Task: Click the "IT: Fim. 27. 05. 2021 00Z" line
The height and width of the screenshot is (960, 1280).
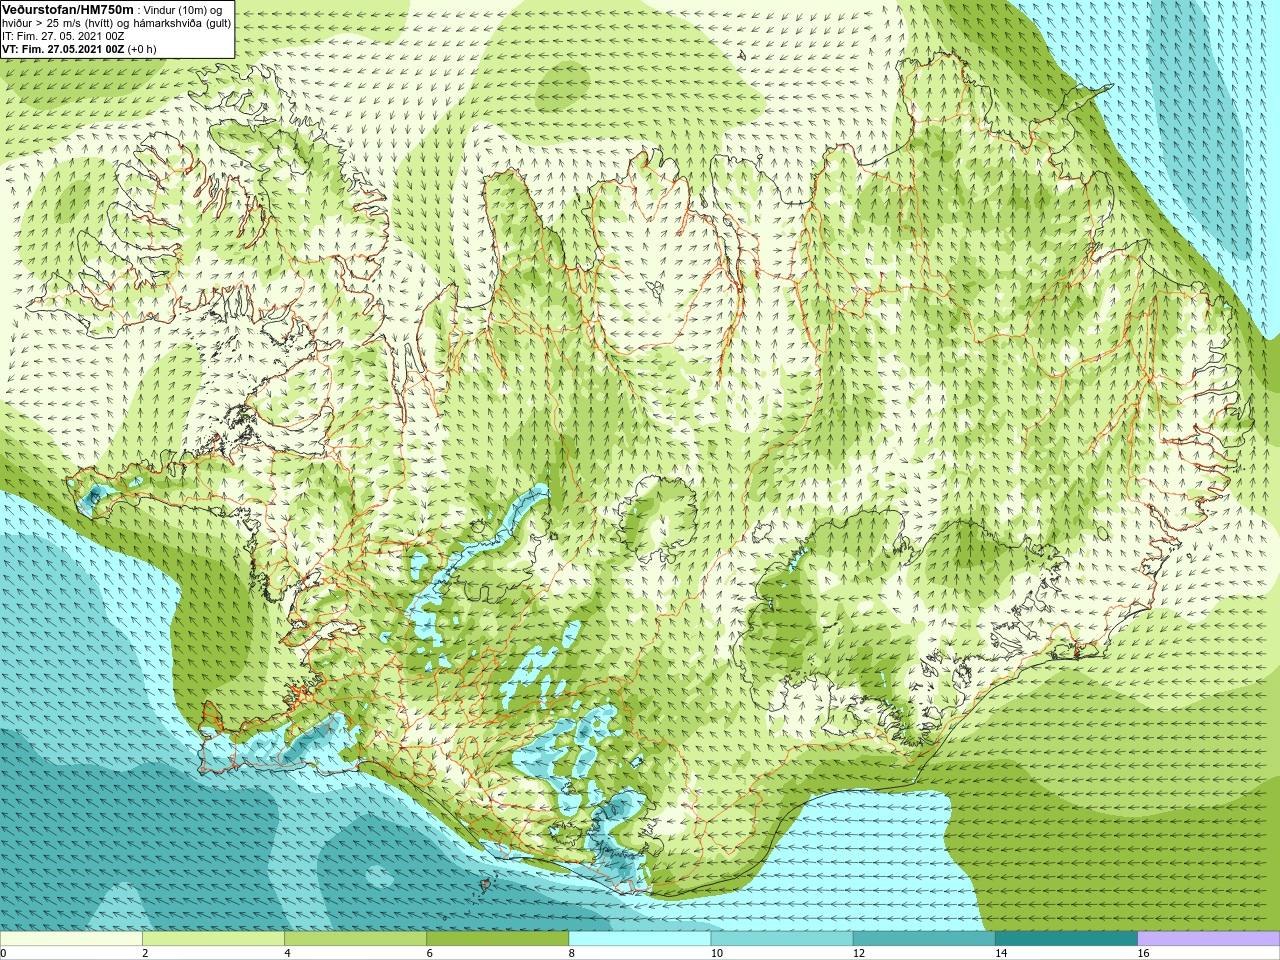Action: click(x=63, y=36)
